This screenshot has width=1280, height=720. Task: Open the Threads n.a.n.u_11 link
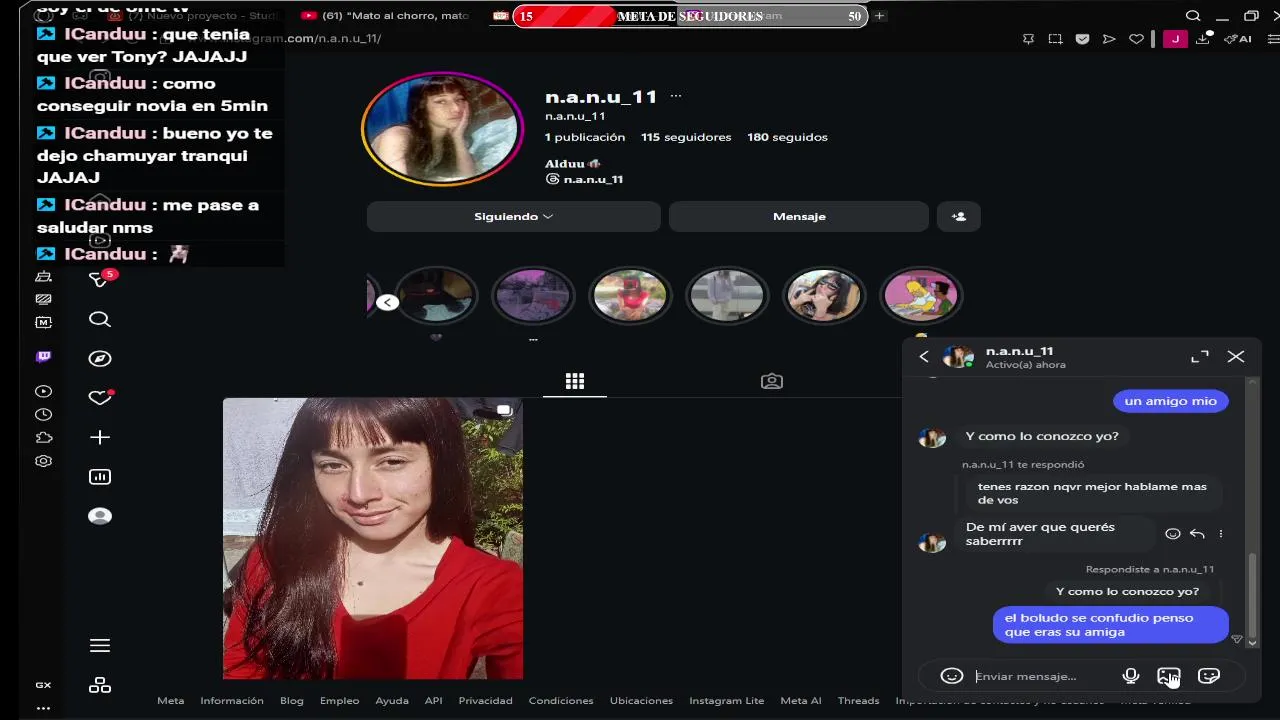[x=584, y=179]
